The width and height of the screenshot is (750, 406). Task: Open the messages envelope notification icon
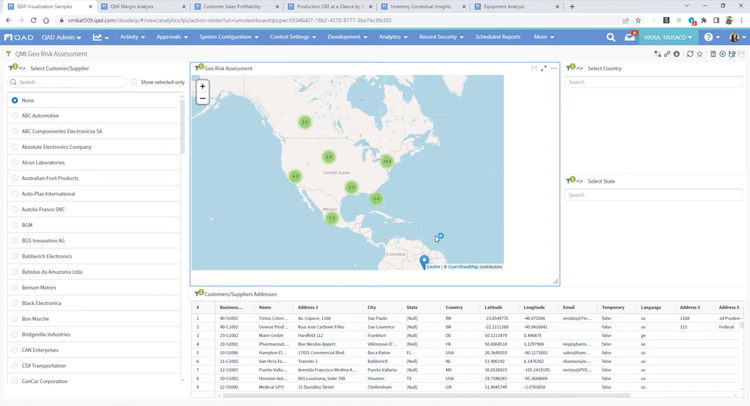pos(629,37)
